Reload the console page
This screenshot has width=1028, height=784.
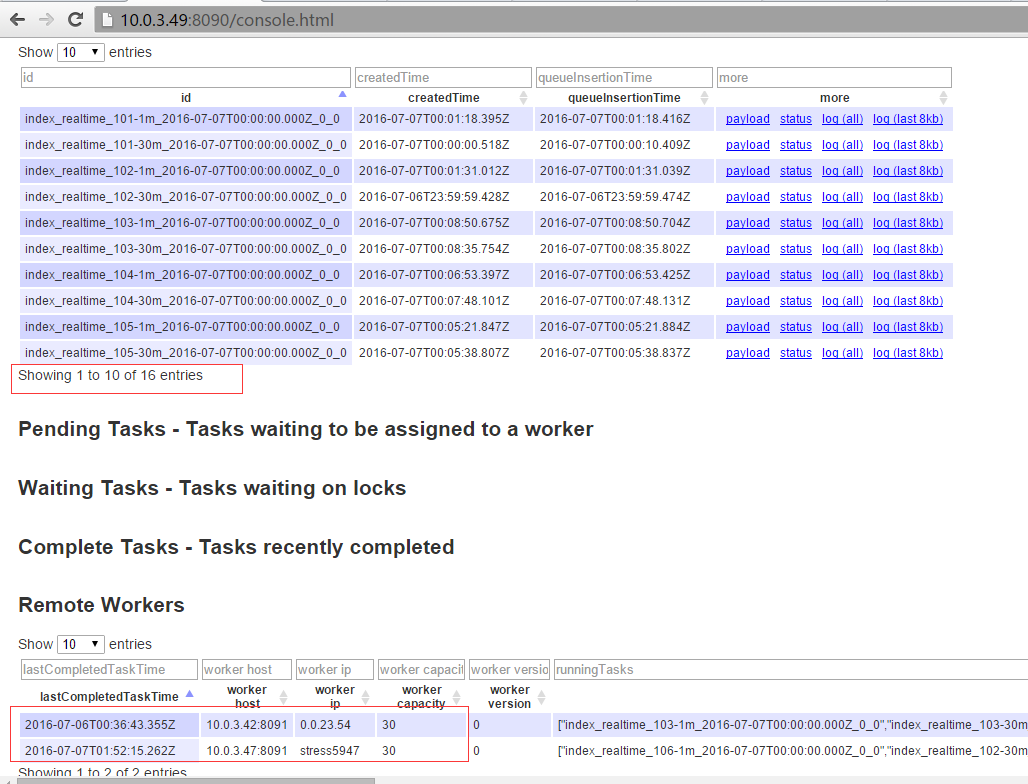tap(76, 20)
